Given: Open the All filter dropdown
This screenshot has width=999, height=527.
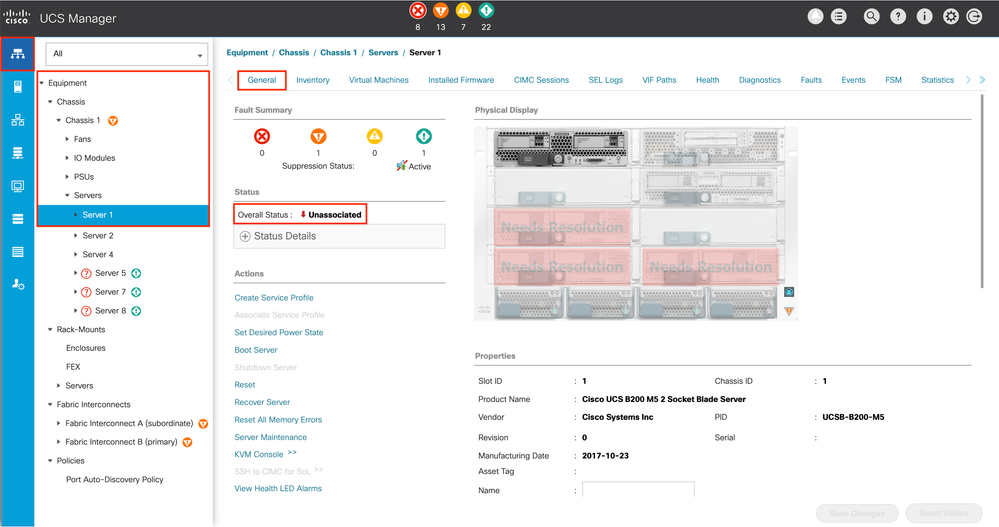Looking at the screenshot, I should click(x=127, y=54).
